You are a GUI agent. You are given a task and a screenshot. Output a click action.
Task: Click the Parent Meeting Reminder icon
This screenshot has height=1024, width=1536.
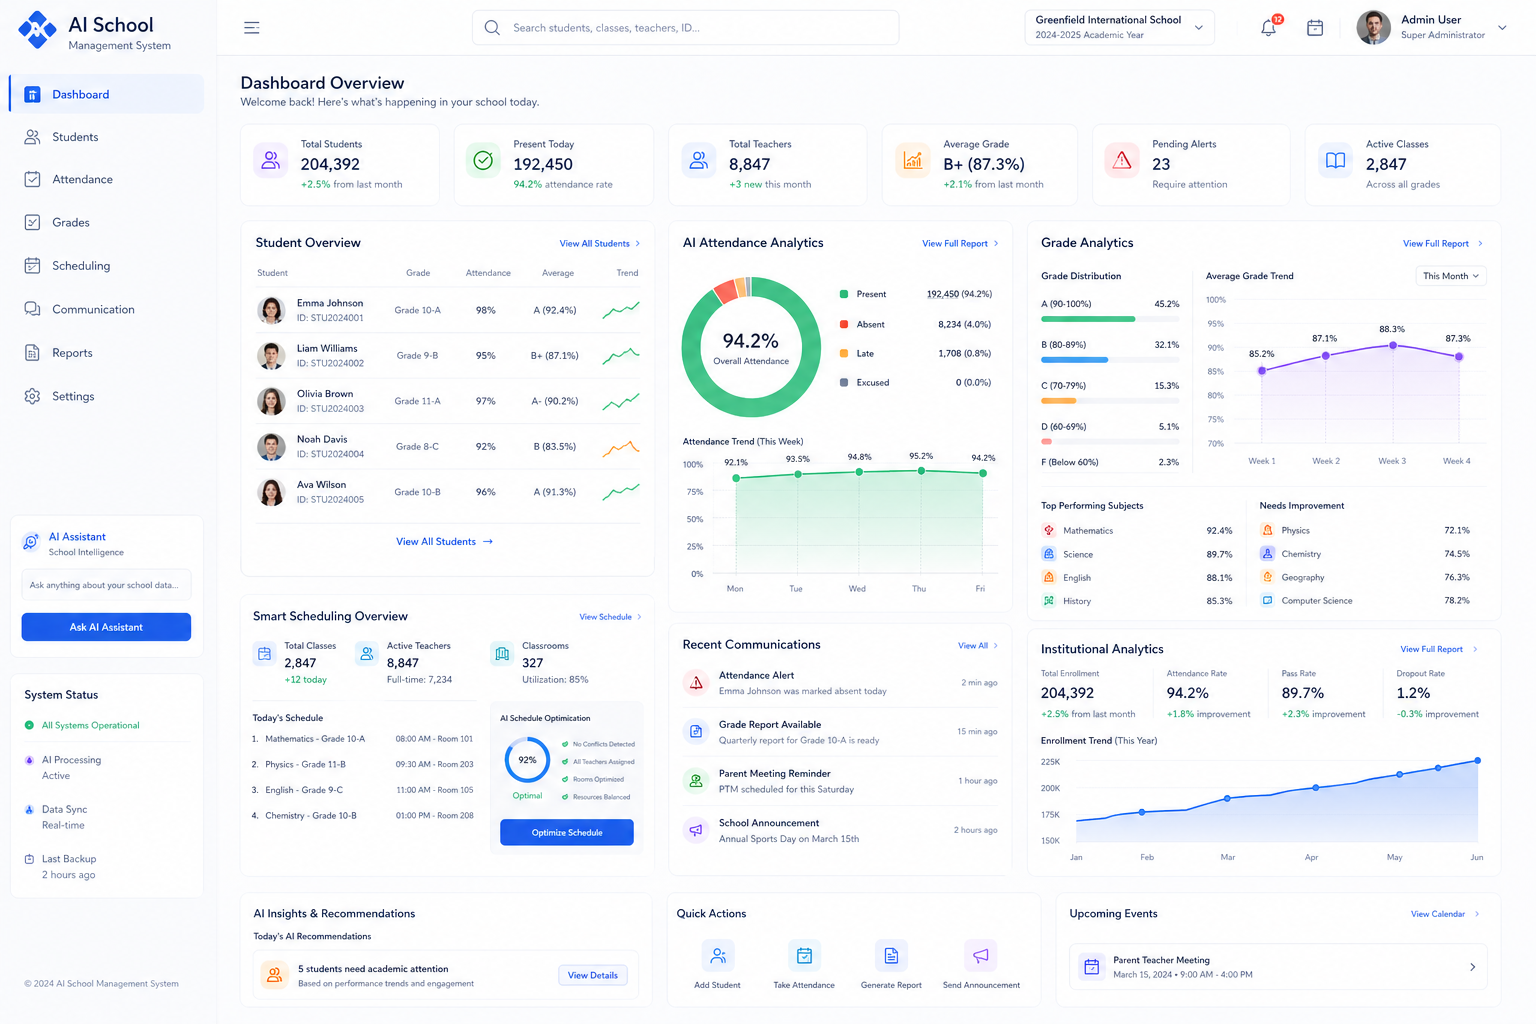click(x=696, y=781)
